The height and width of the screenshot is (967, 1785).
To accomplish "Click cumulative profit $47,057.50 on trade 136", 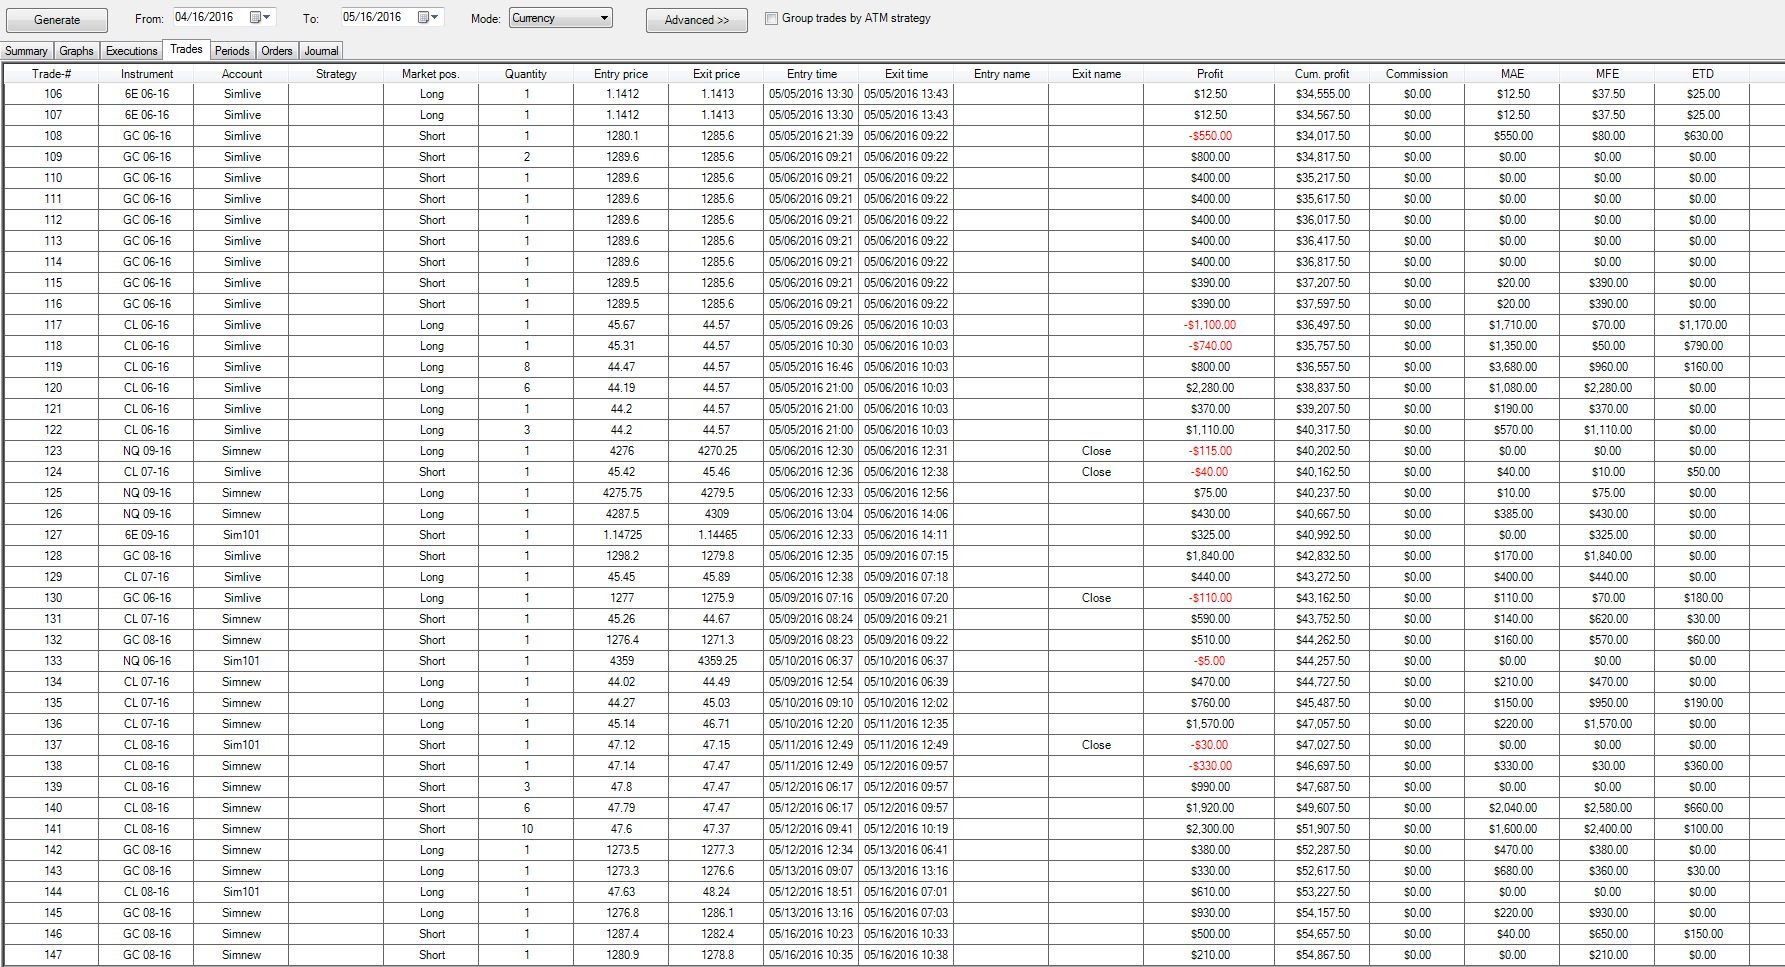I will [1322, 724].
